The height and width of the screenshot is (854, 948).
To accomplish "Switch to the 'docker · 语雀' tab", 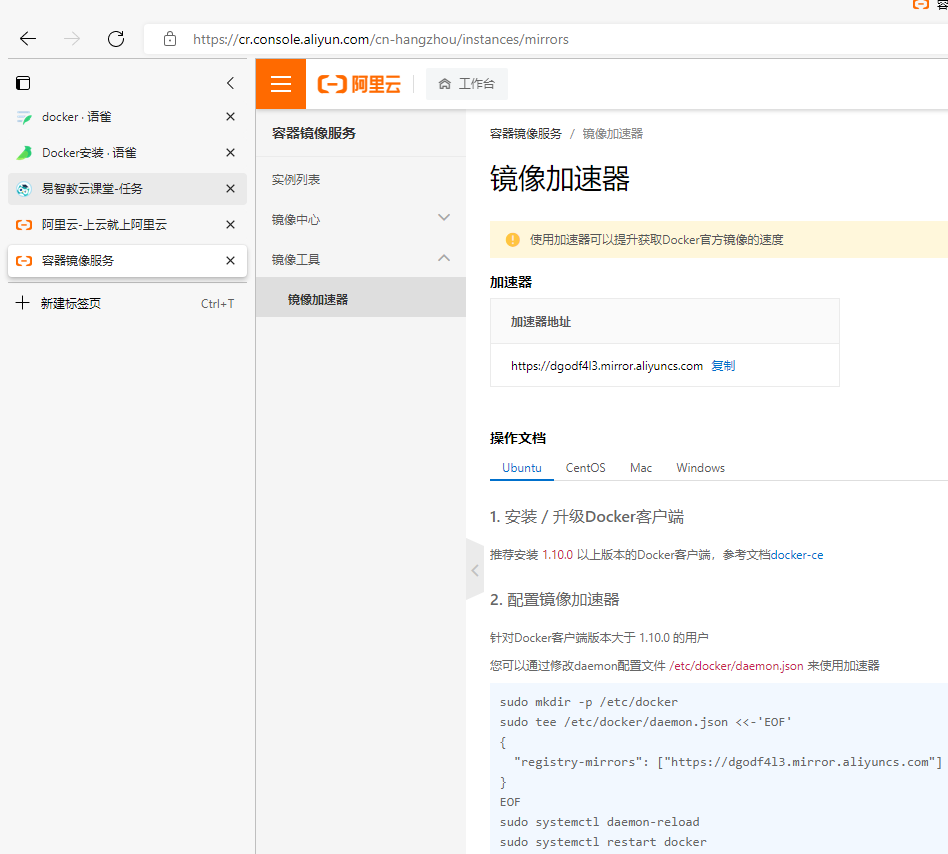I will 127,117.
